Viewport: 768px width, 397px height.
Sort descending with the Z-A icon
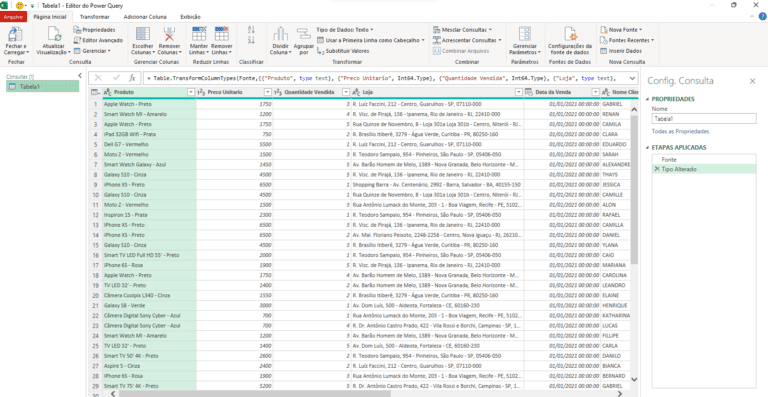click(251, 40)
